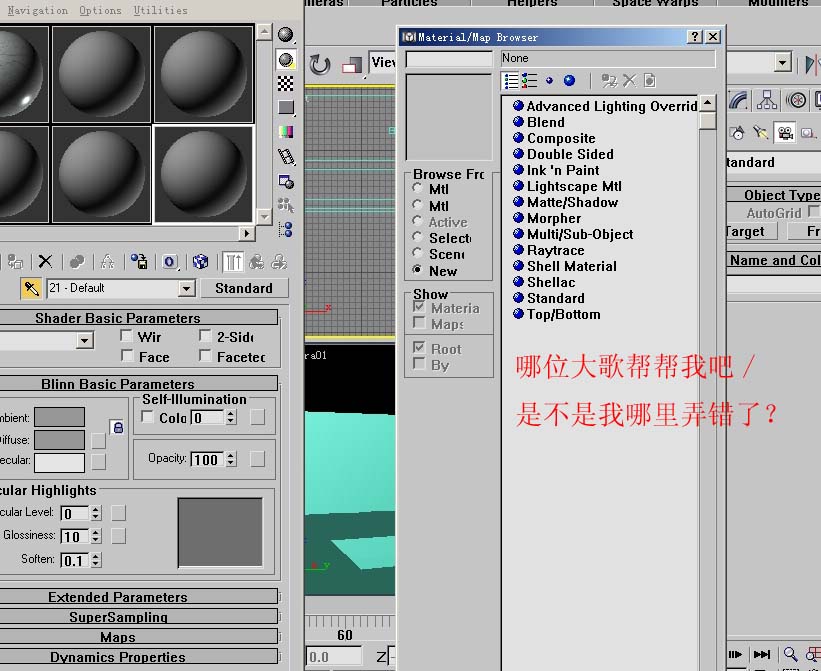Select the Lights category icon
The width and height of the screenshot is (821, 671).
(x=761, y=133)
